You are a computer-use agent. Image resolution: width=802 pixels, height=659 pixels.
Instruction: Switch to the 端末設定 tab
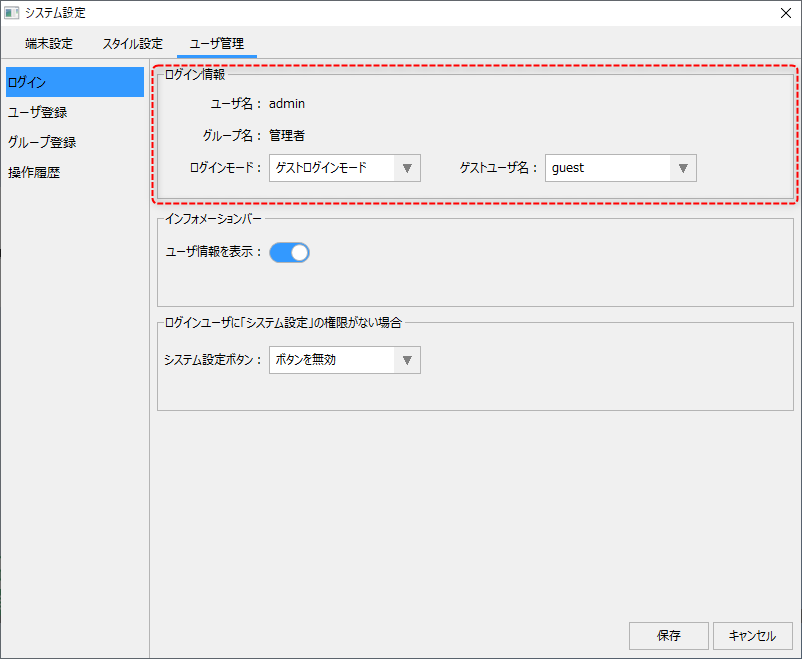point(49,44)
